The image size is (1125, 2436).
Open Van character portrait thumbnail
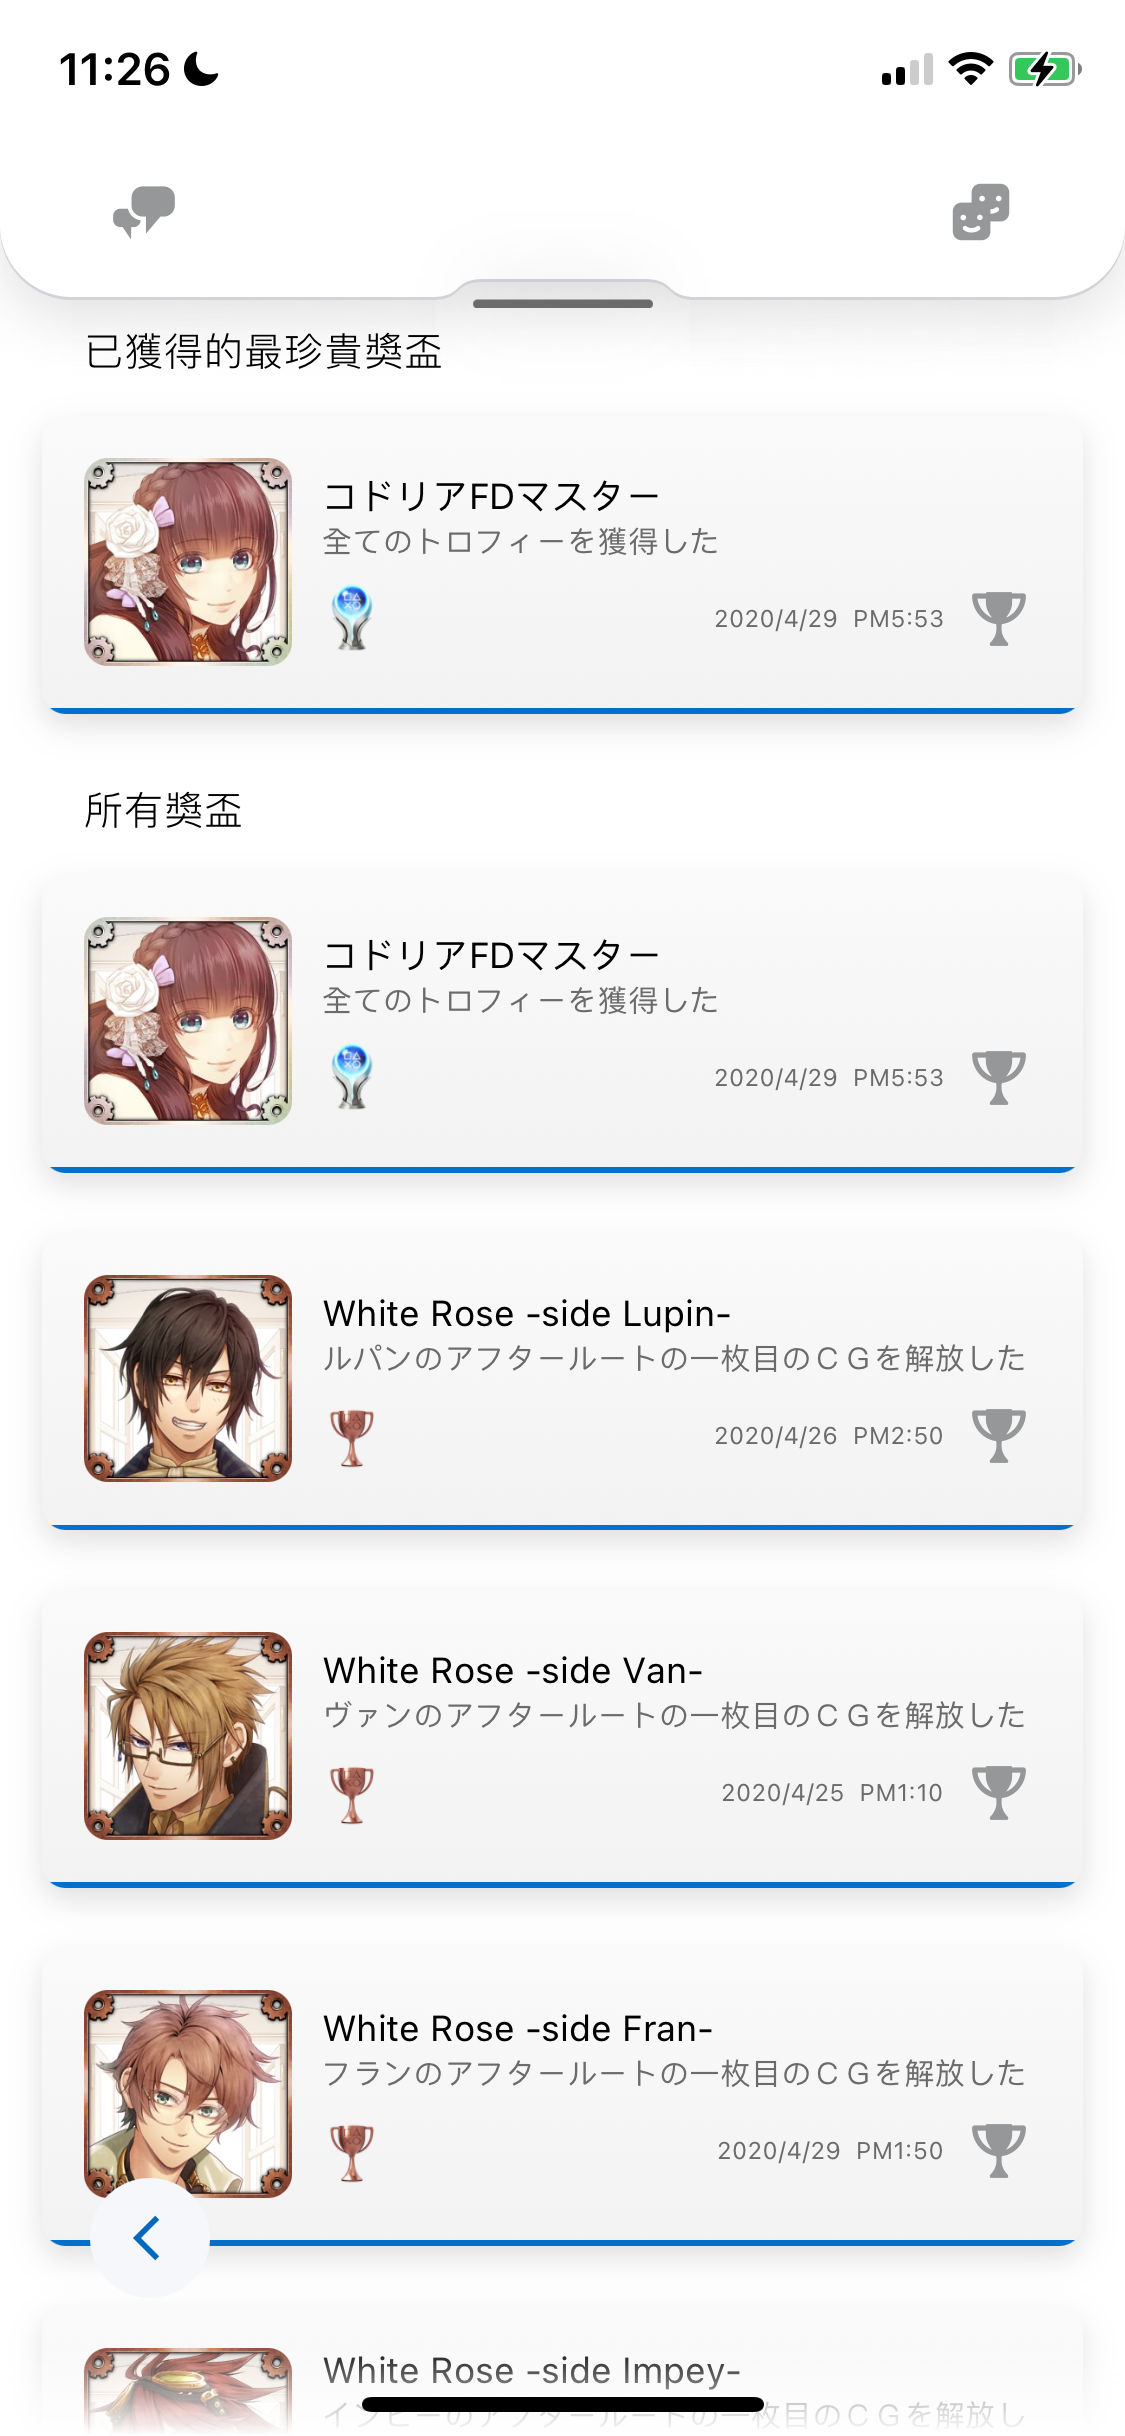(188, 1736)
